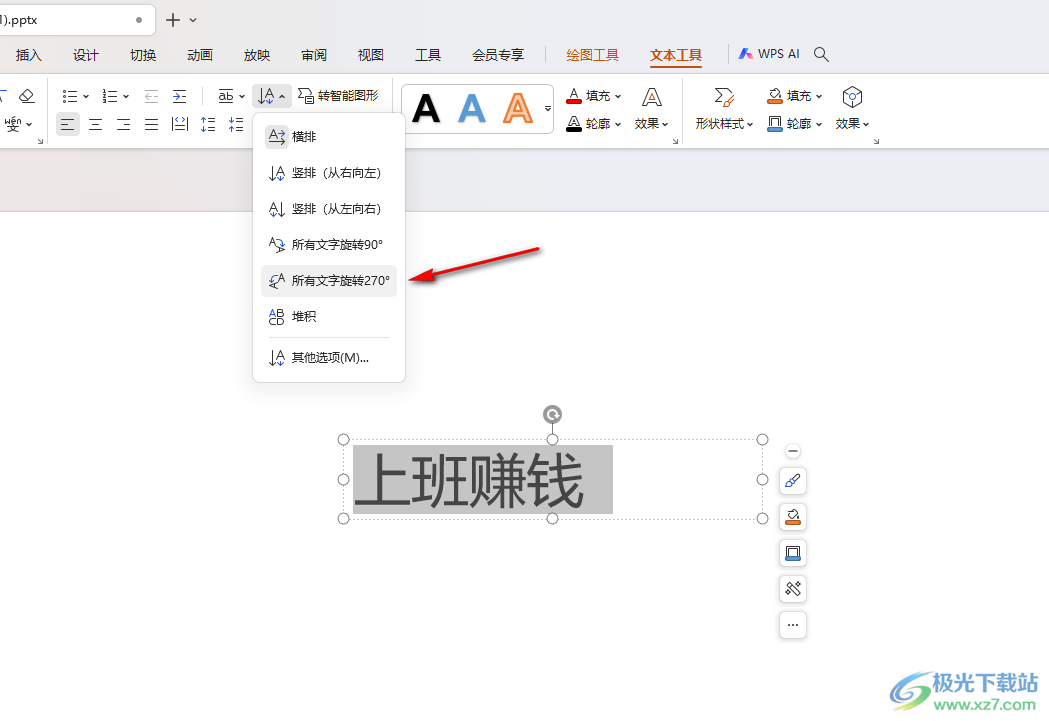Click the distributed alignment icon
1049x721 pixels.
click(180, 124)
